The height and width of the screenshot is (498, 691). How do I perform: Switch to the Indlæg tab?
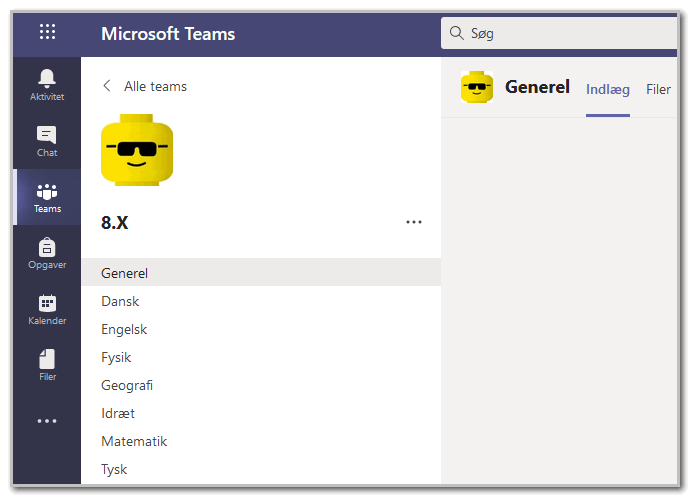pyautogui.click(x=607, y=89)
